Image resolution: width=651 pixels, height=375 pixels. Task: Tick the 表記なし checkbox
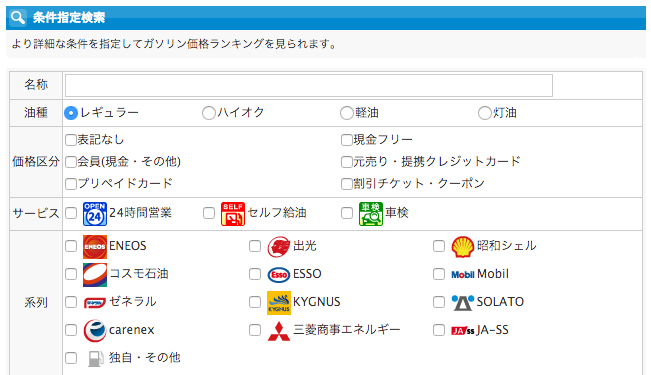(x=71, y=140)
